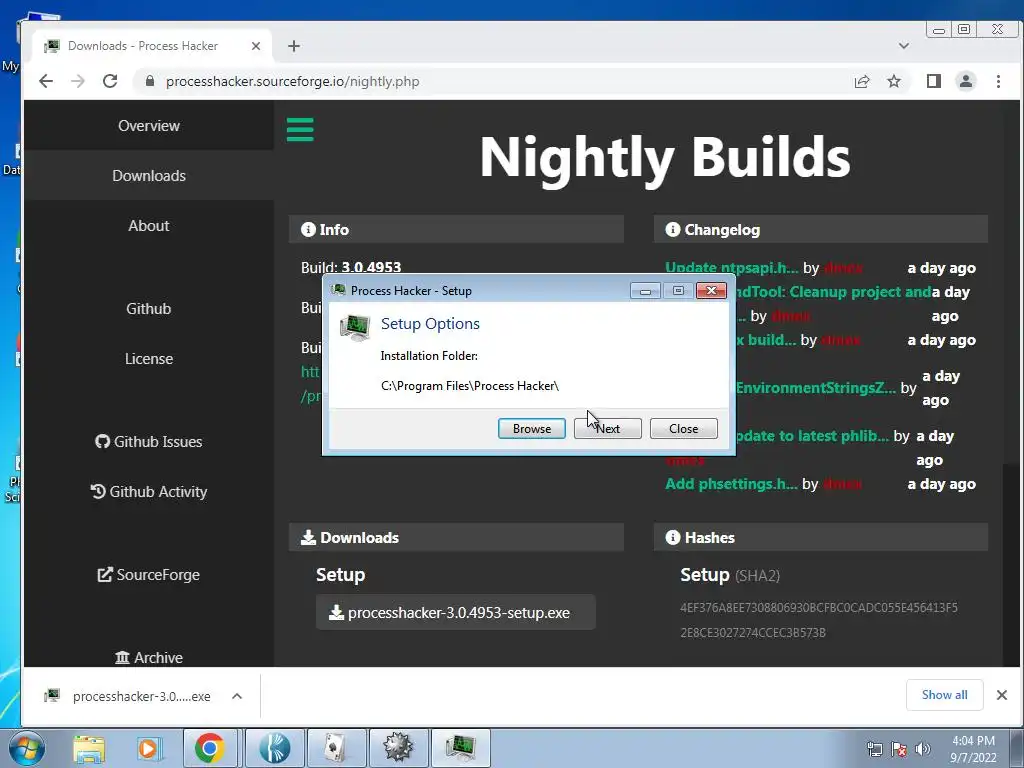
Task: Click the Browse button in Setup dialog
Action: (532, 428)
